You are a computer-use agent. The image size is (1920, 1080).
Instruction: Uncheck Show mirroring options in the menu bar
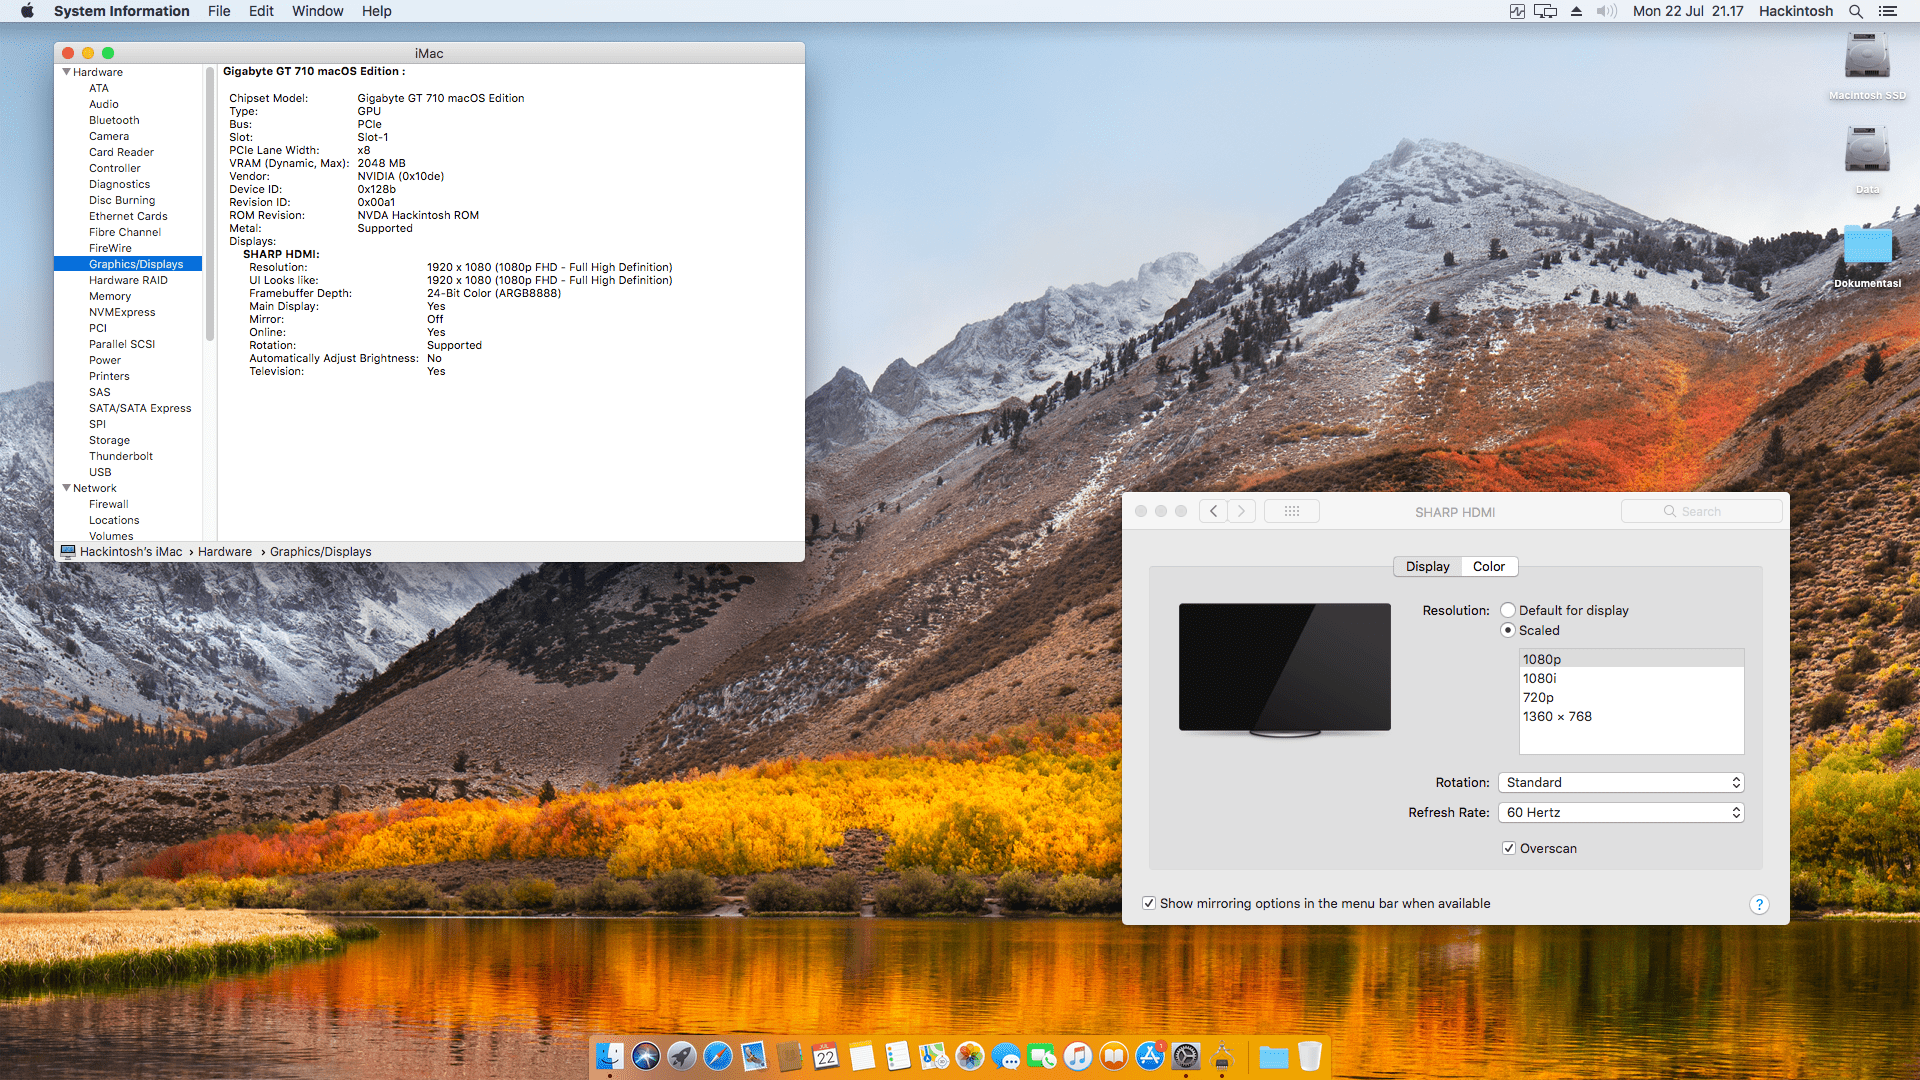(x=1149, y=903)
